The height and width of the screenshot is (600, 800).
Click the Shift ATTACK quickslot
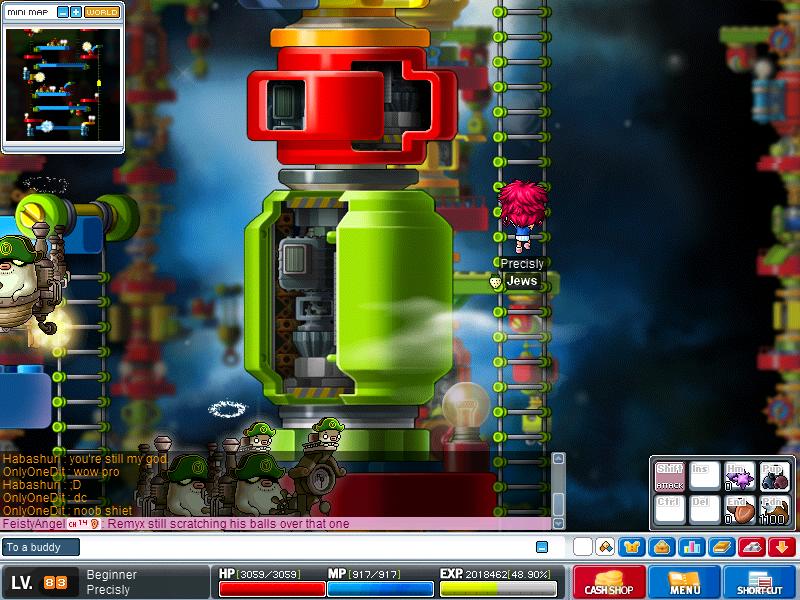point(670,477)
